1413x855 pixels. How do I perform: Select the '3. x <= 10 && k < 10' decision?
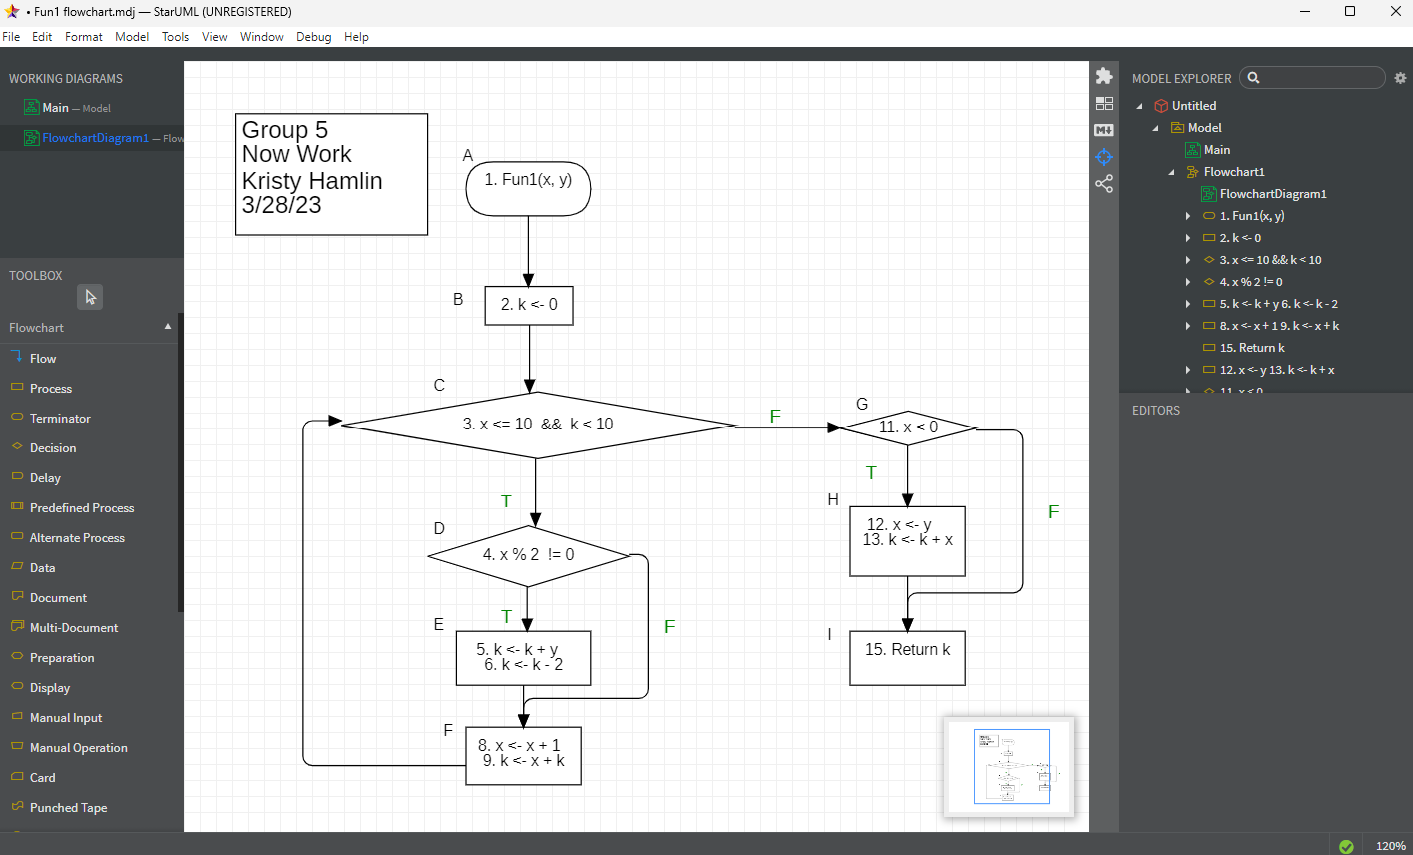[538, 425]
